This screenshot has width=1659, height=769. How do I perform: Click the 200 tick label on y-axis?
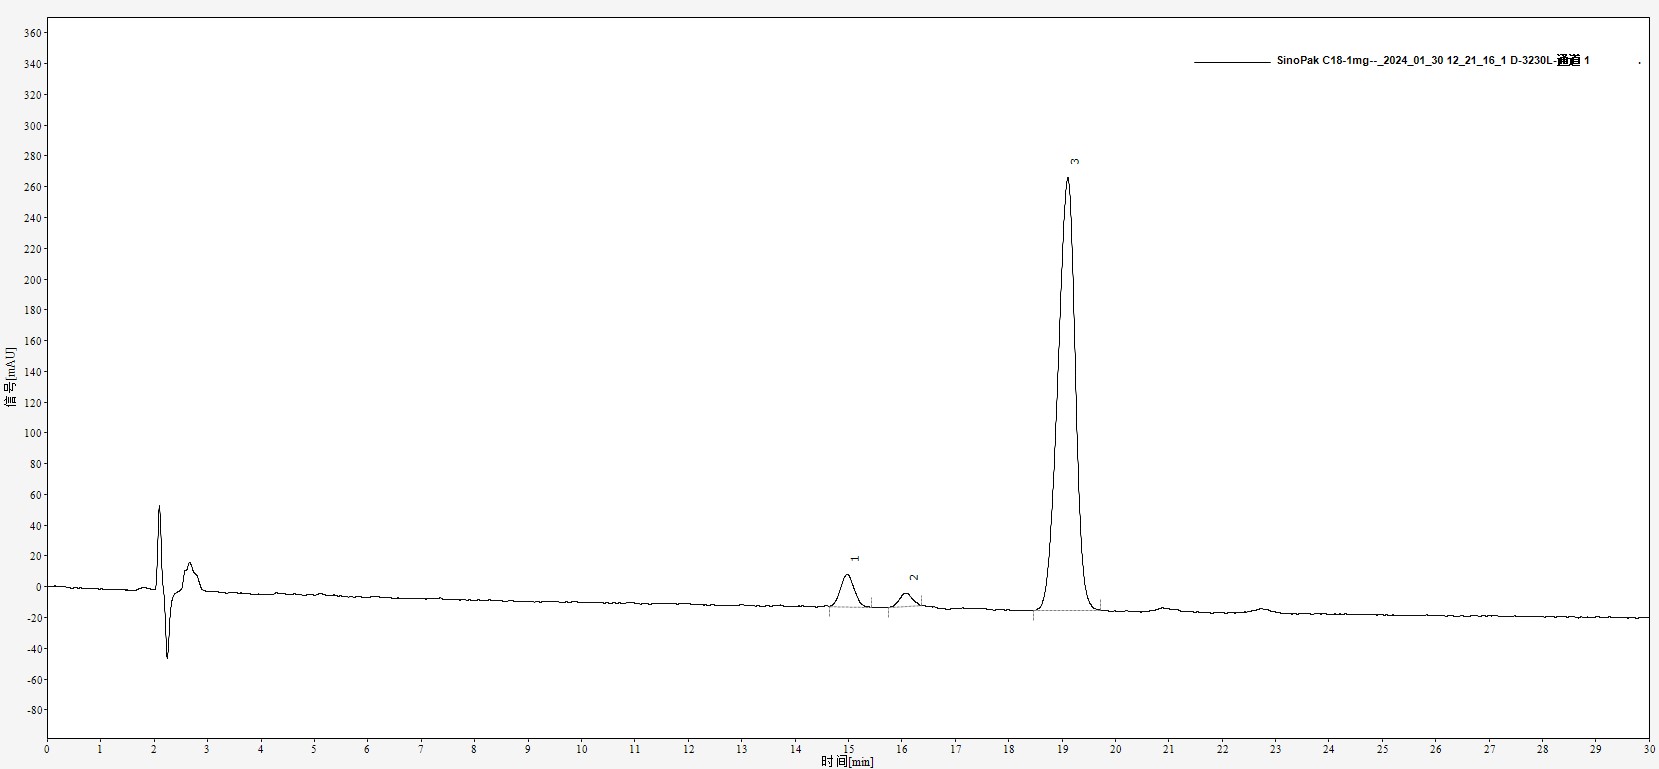point(32,280)
